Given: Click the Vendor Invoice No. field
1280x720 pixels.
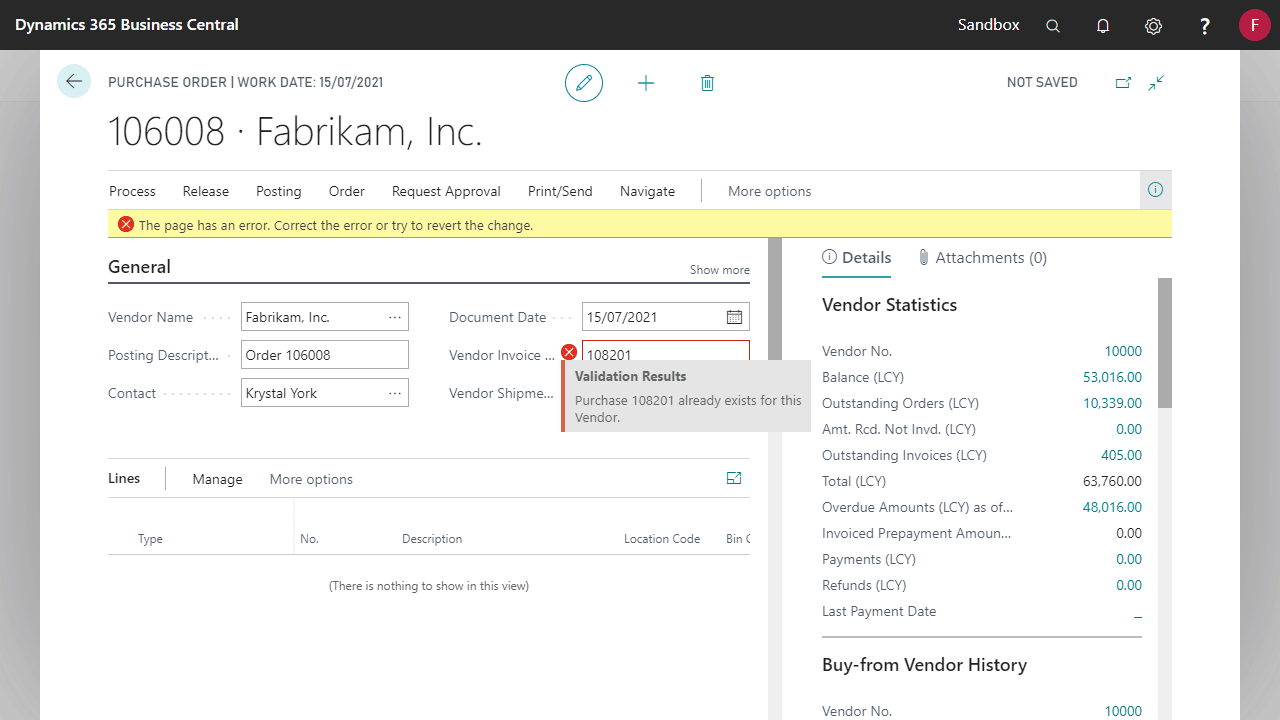Looking at the screenshot, I should pyautogui.click(x=666, y=352).
